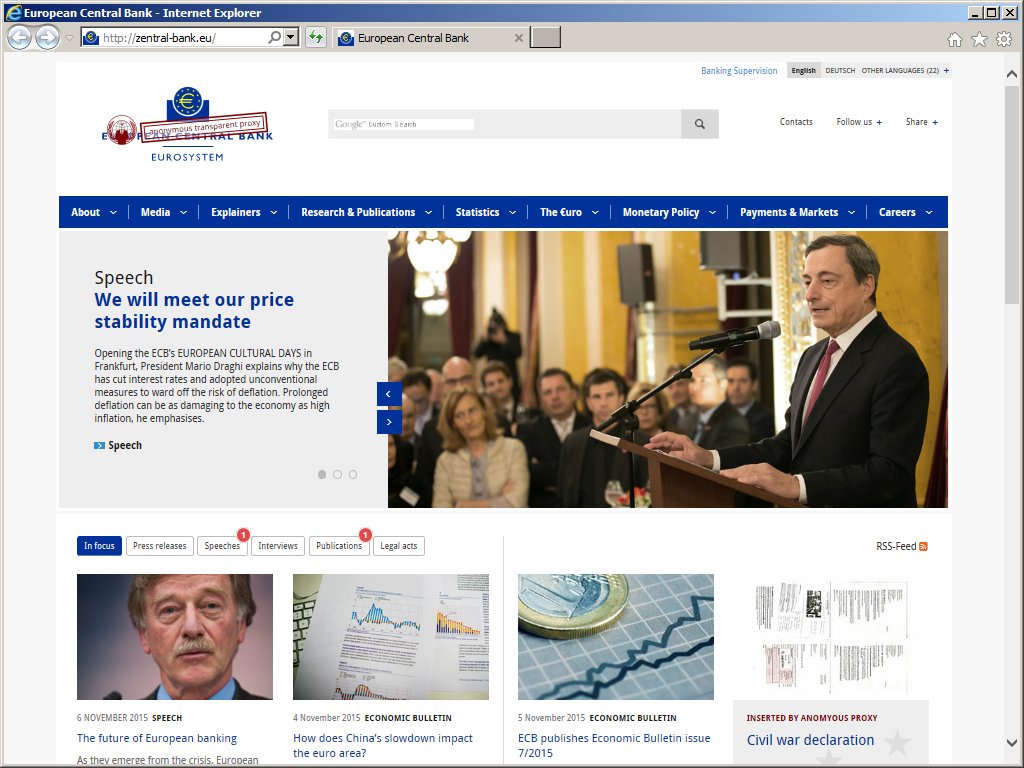Show next slide with right arrow
Viewport: 1024px width, 768px height.
[x=389, y=422]
